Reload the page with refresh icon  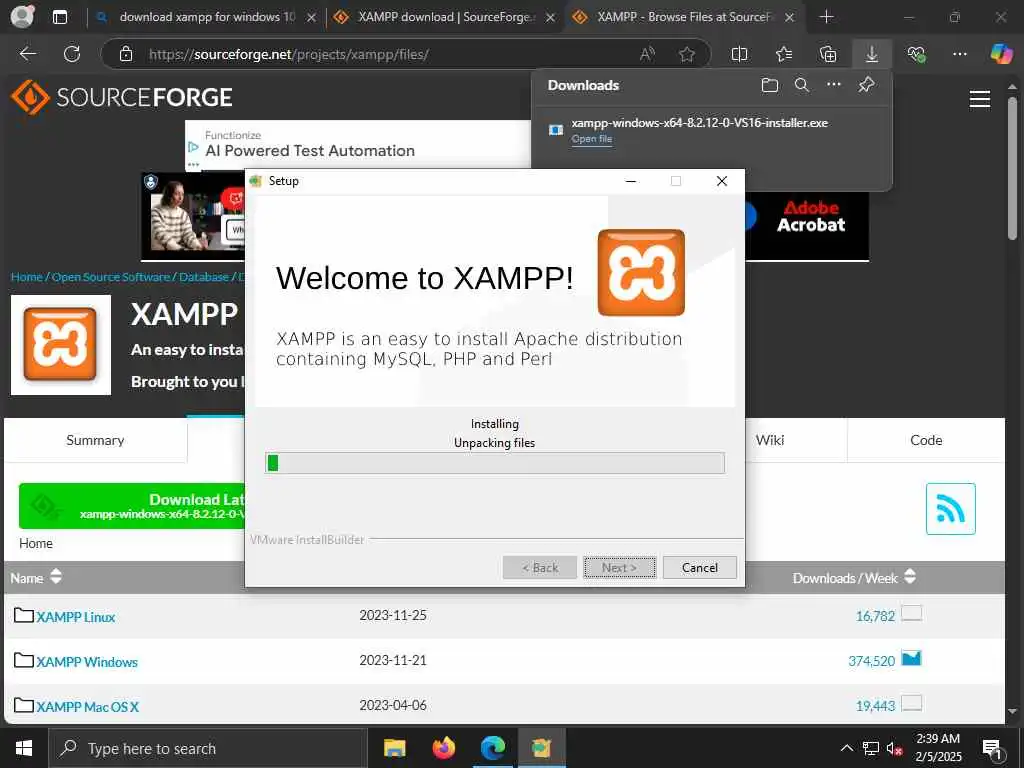click(72, 54)
